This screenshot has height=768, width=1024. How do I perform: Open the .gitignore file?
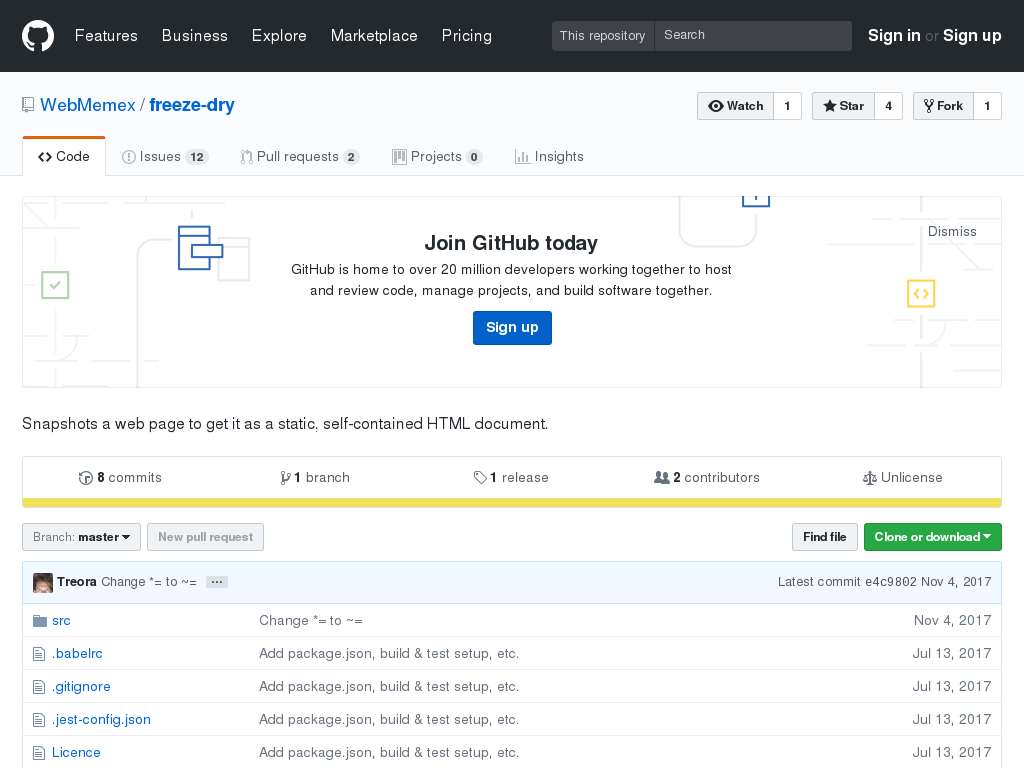[81, 687]
